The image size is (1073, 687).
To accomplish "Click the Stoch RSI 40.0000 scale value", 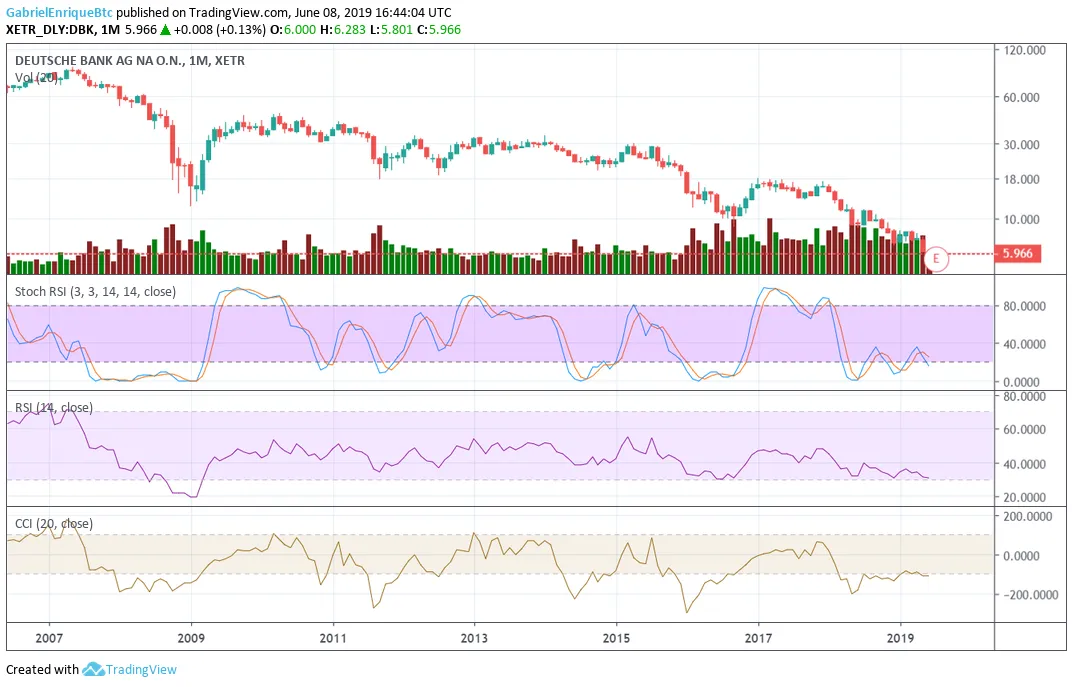I will coord(1024,344).
